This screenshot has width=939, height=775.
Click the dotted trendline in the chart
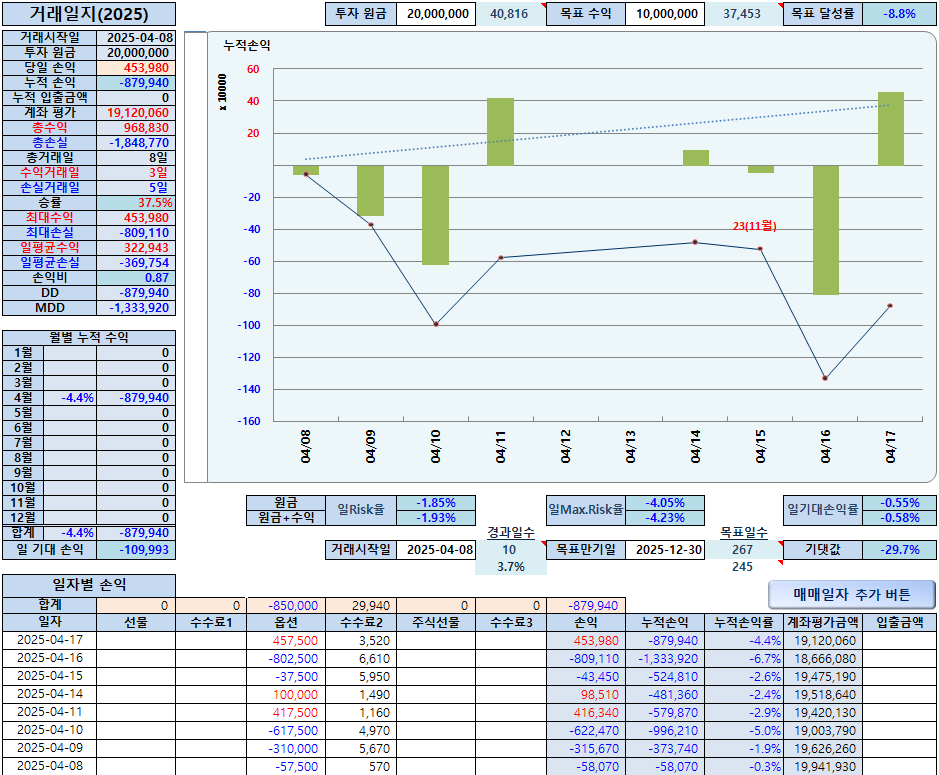coord(597,132)
